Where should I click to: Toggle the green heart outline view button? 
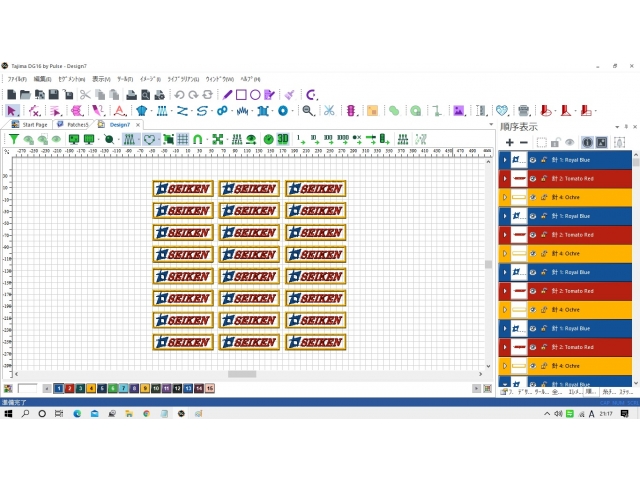tap(149, 139)
